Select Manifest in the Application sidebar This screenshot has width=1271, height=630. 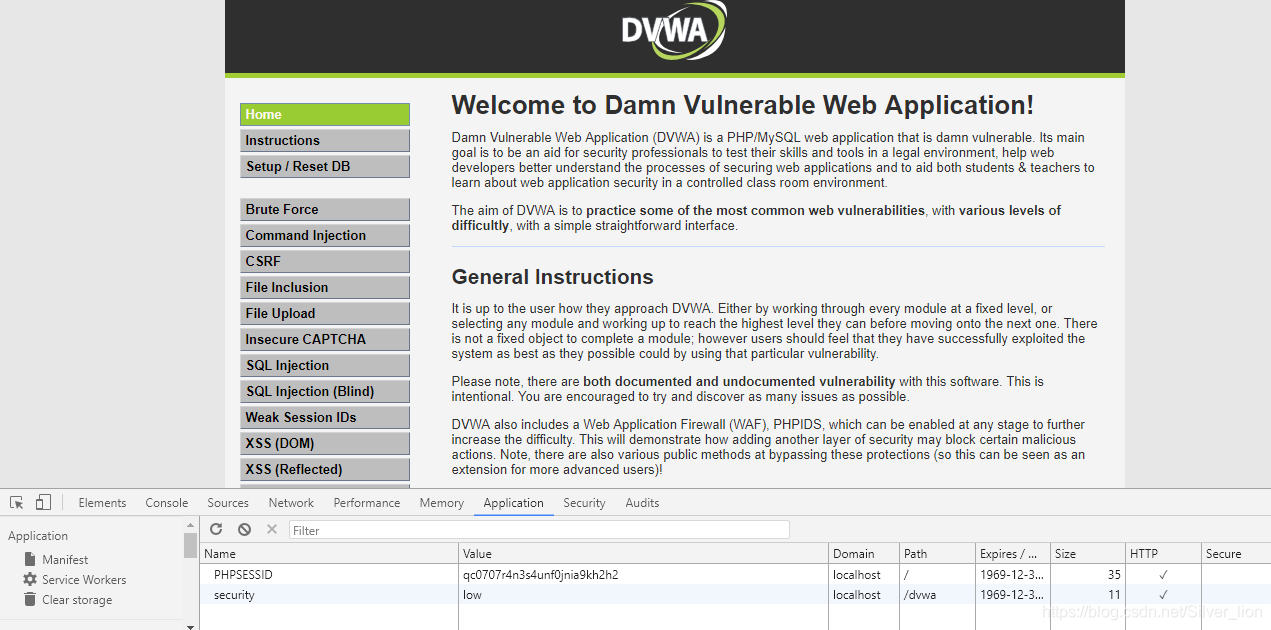[x=65, y=560]
